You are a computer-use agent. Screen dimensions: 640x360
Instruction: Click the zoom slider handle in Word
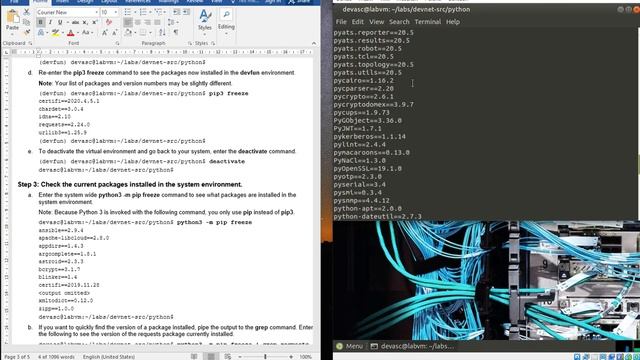pos(265,357)
